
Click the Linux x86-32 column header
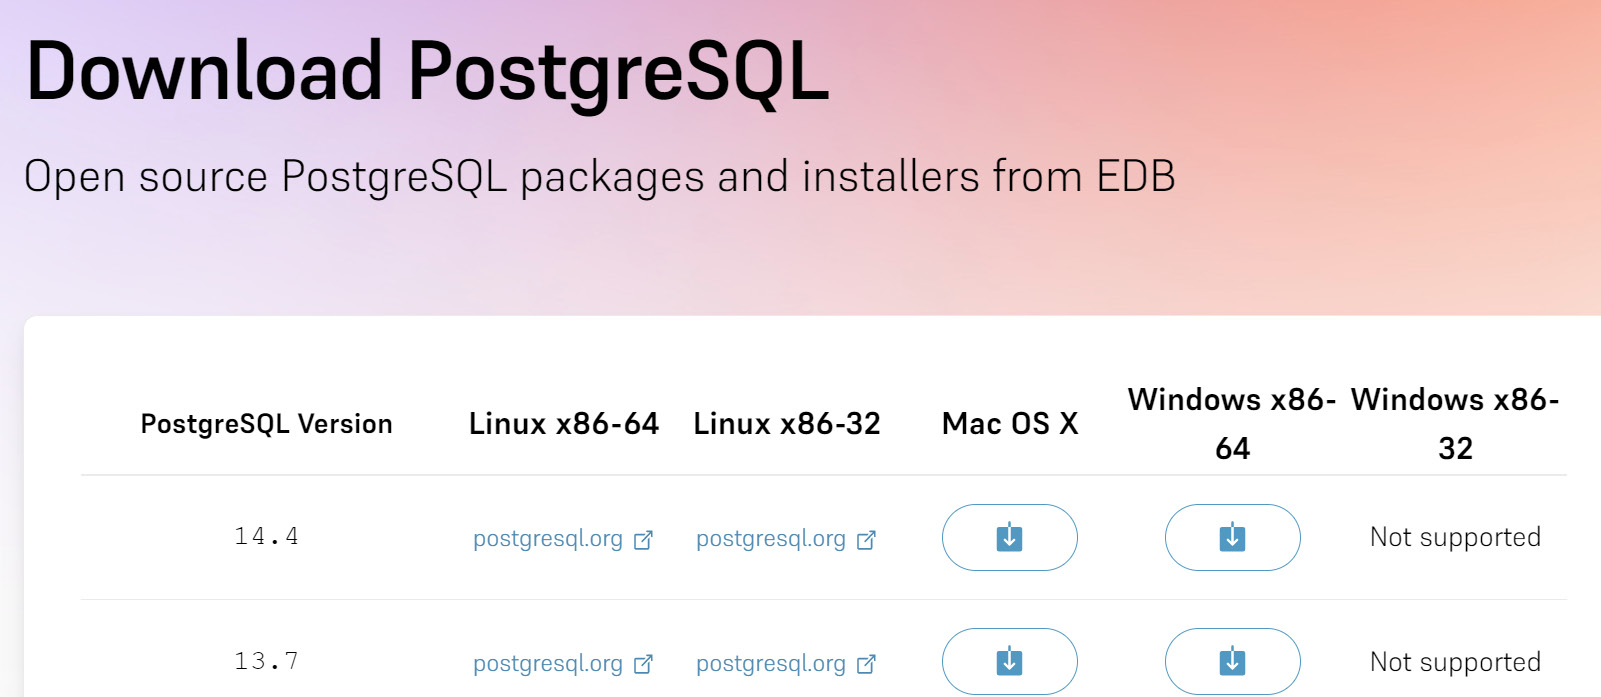[x=787, y=424]
